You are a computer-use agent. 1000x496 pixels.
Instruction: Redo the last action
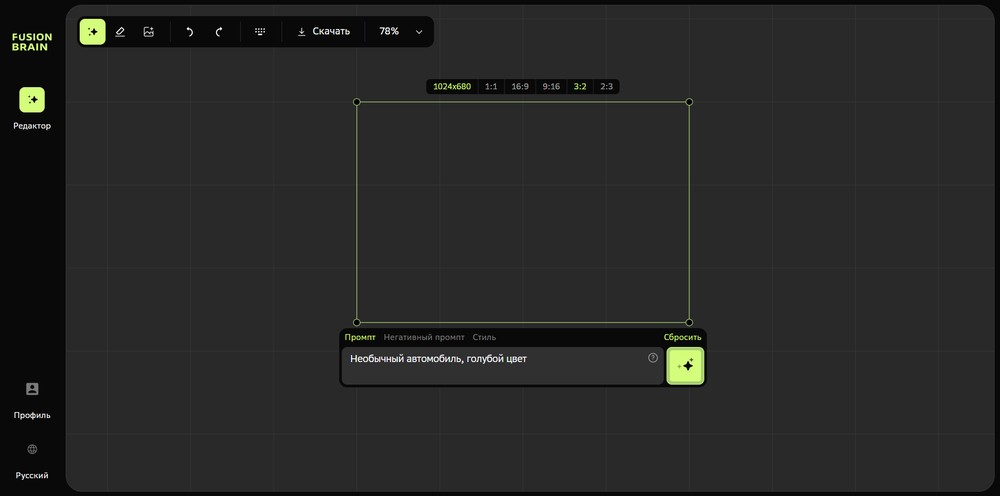click(x=219, y=32)
